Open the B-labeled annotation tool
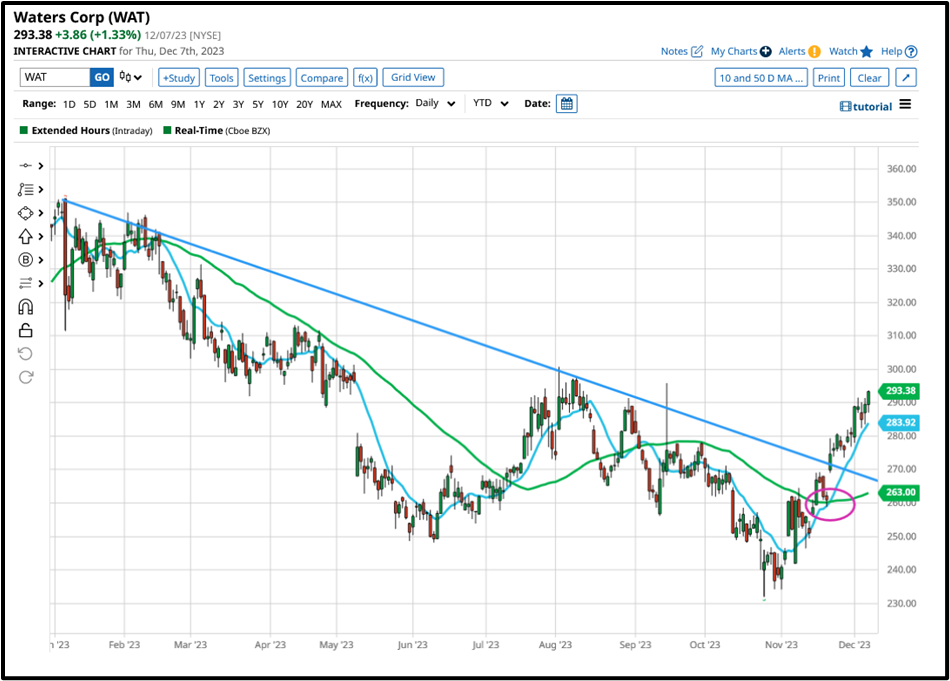This screenshot has height=681, width=950. [25, 259]
